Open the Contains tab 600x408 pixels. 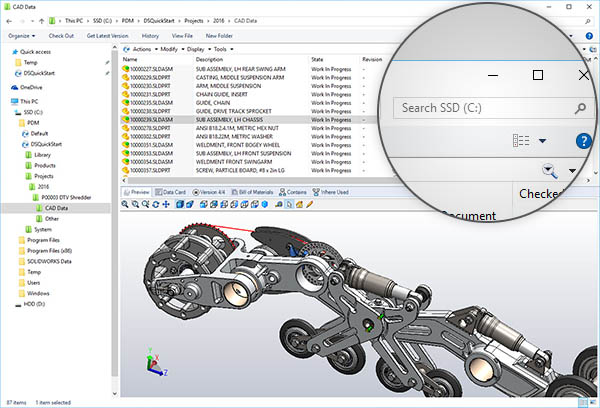pyautogui.click(x=293, y=192)
